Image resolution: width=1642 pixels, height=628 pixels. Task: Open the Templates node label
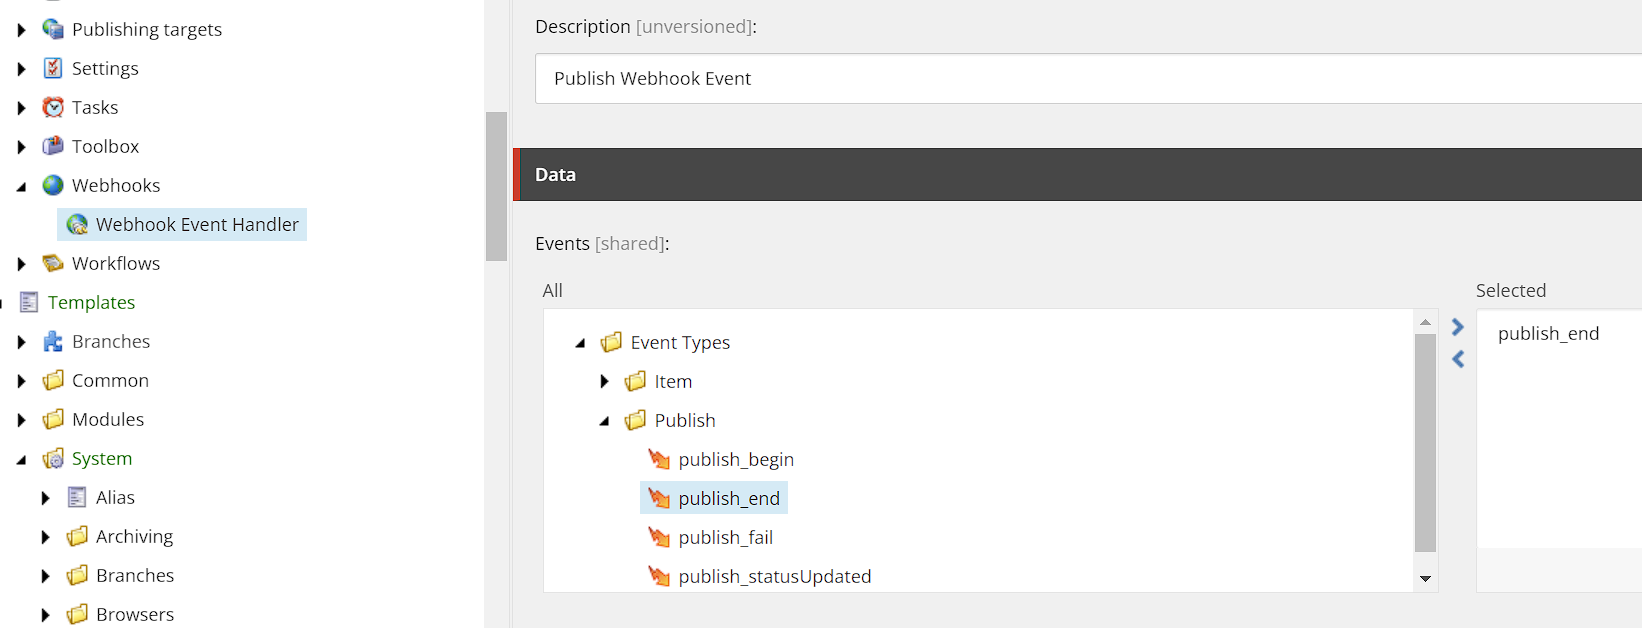pyautogui.click(x=91, y=302)
